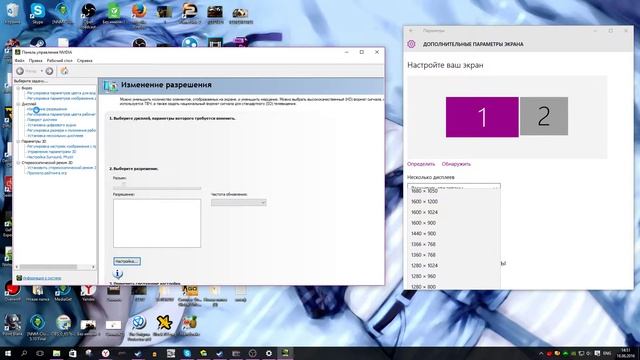
Task: Switch to Settings gear in taskbar
Action: tap(269, 353)
